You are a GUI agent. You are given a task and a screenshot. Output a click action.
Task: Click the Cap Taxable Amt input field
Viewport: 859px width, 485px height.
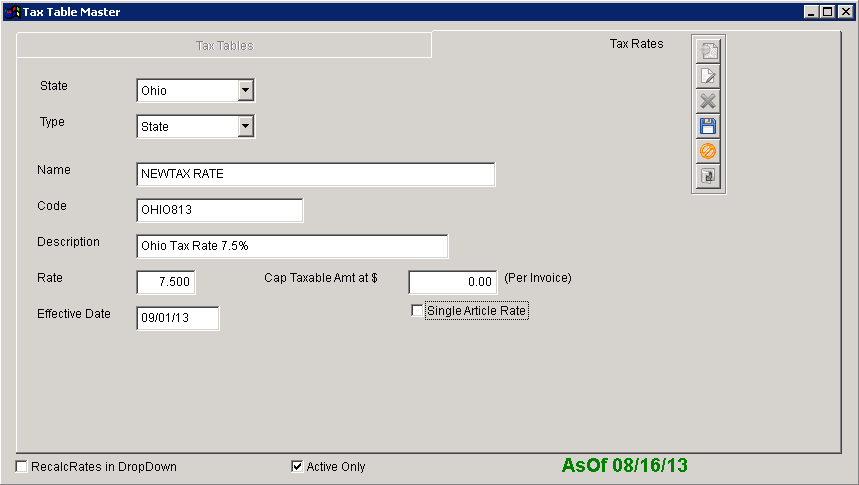pyautogui.click(x=453, y=282)
